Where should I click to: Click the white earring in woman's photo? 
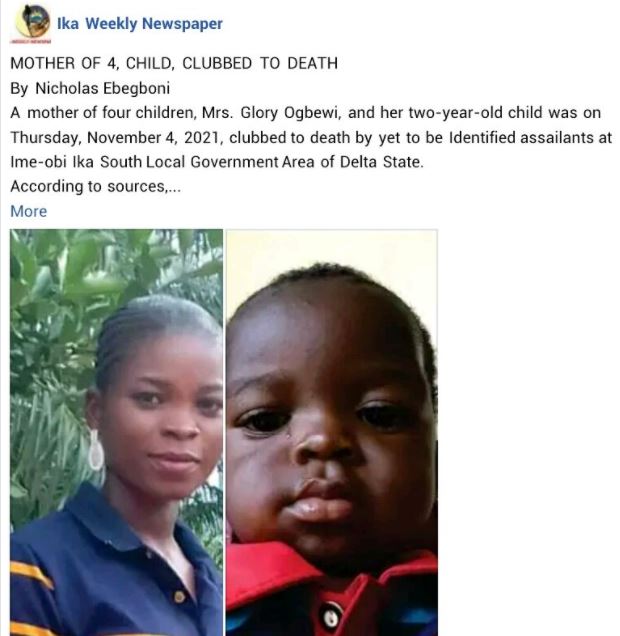click(x=96, y=450)
